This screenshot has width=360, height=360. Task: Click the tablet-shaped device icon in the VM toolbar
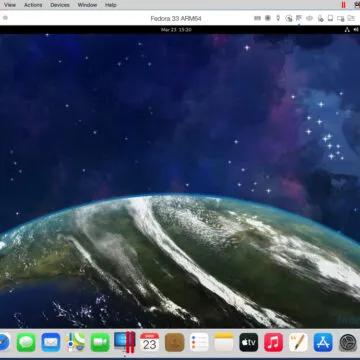click(x=330, y=18)
